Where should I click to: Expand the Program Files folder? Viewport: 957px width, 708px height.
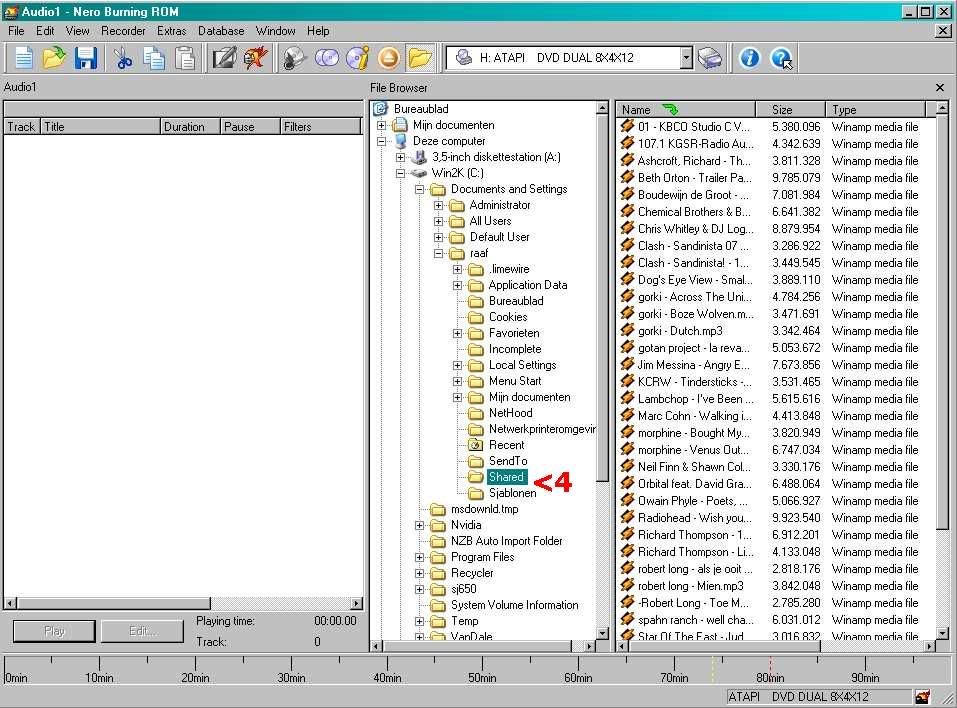(x=419, y=557)
